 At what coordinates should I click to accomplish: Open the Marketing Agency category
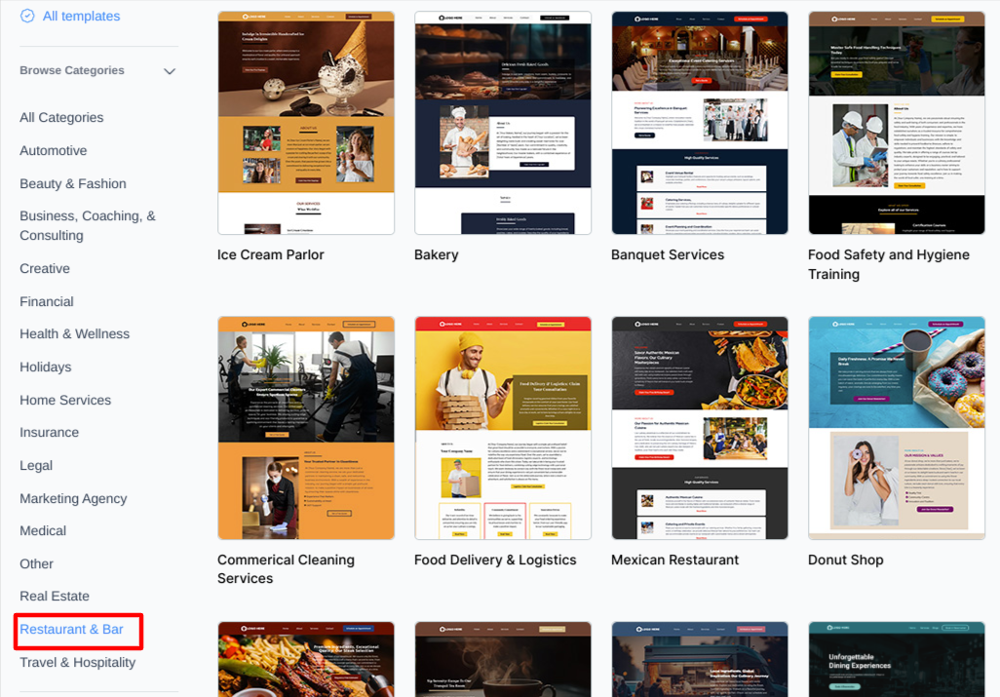[73, 499]
